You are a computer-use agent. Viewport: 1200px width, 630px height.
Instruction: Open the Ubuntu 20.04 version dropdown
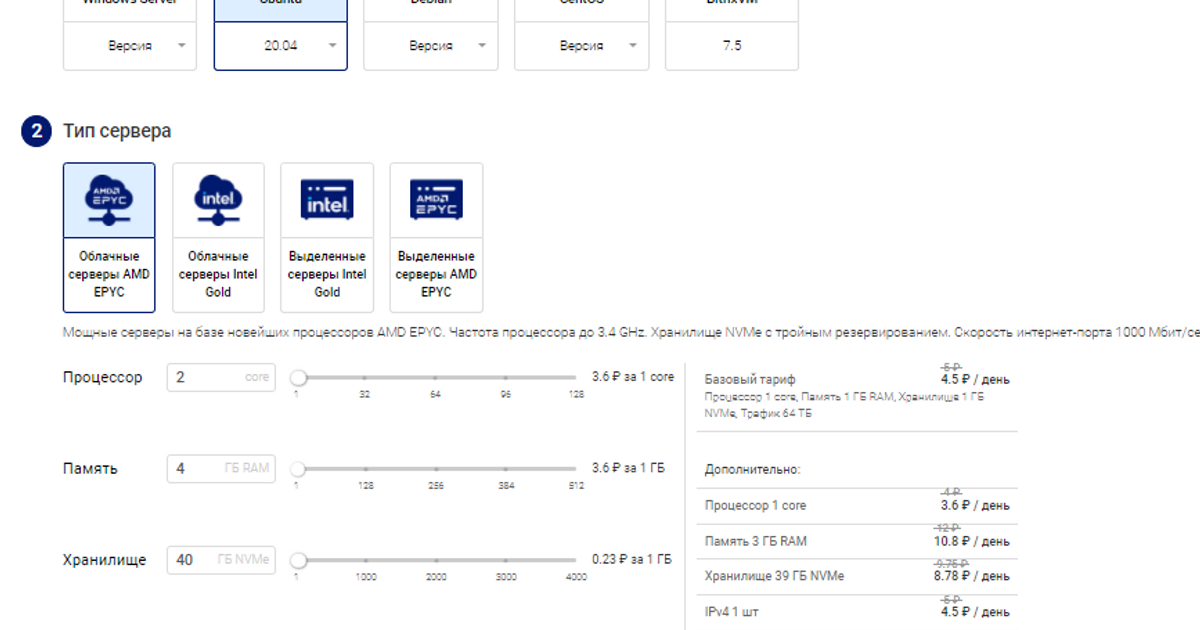pyautogui.click(x=281, y=46)
